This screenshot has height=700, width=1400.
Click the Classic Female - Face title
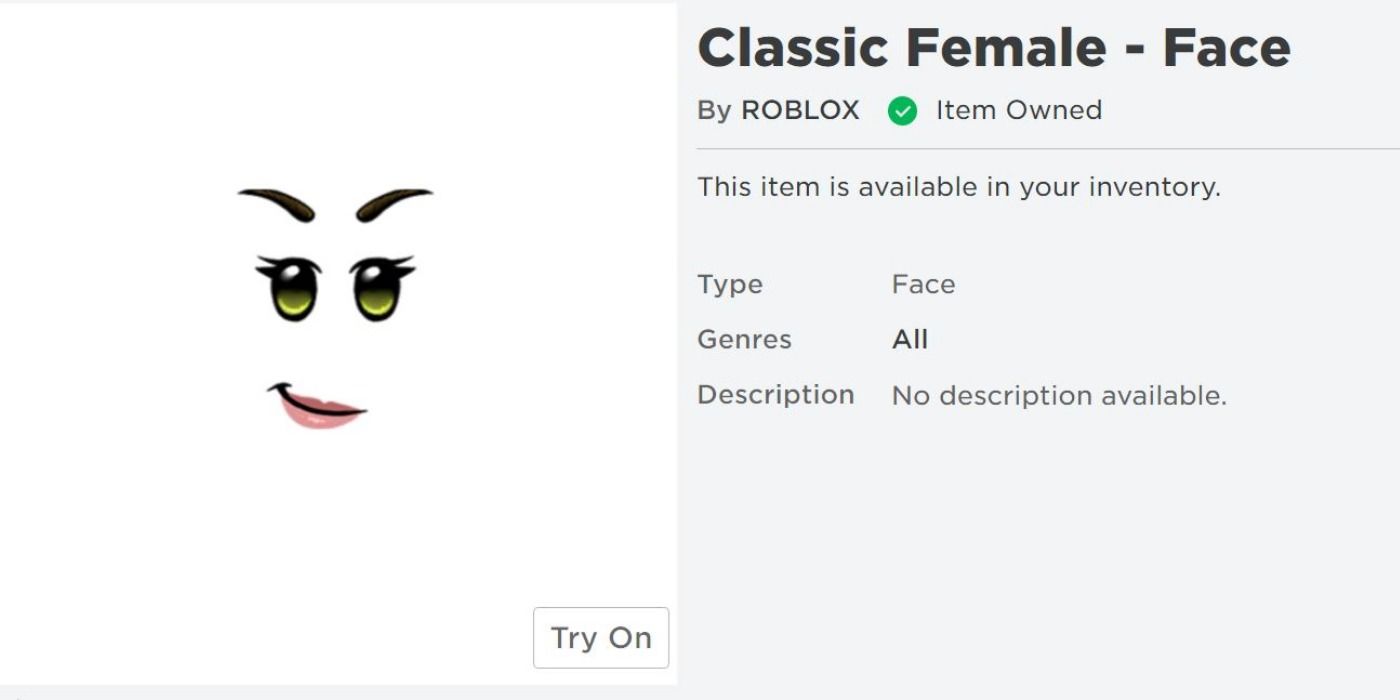tap(993, 48)
